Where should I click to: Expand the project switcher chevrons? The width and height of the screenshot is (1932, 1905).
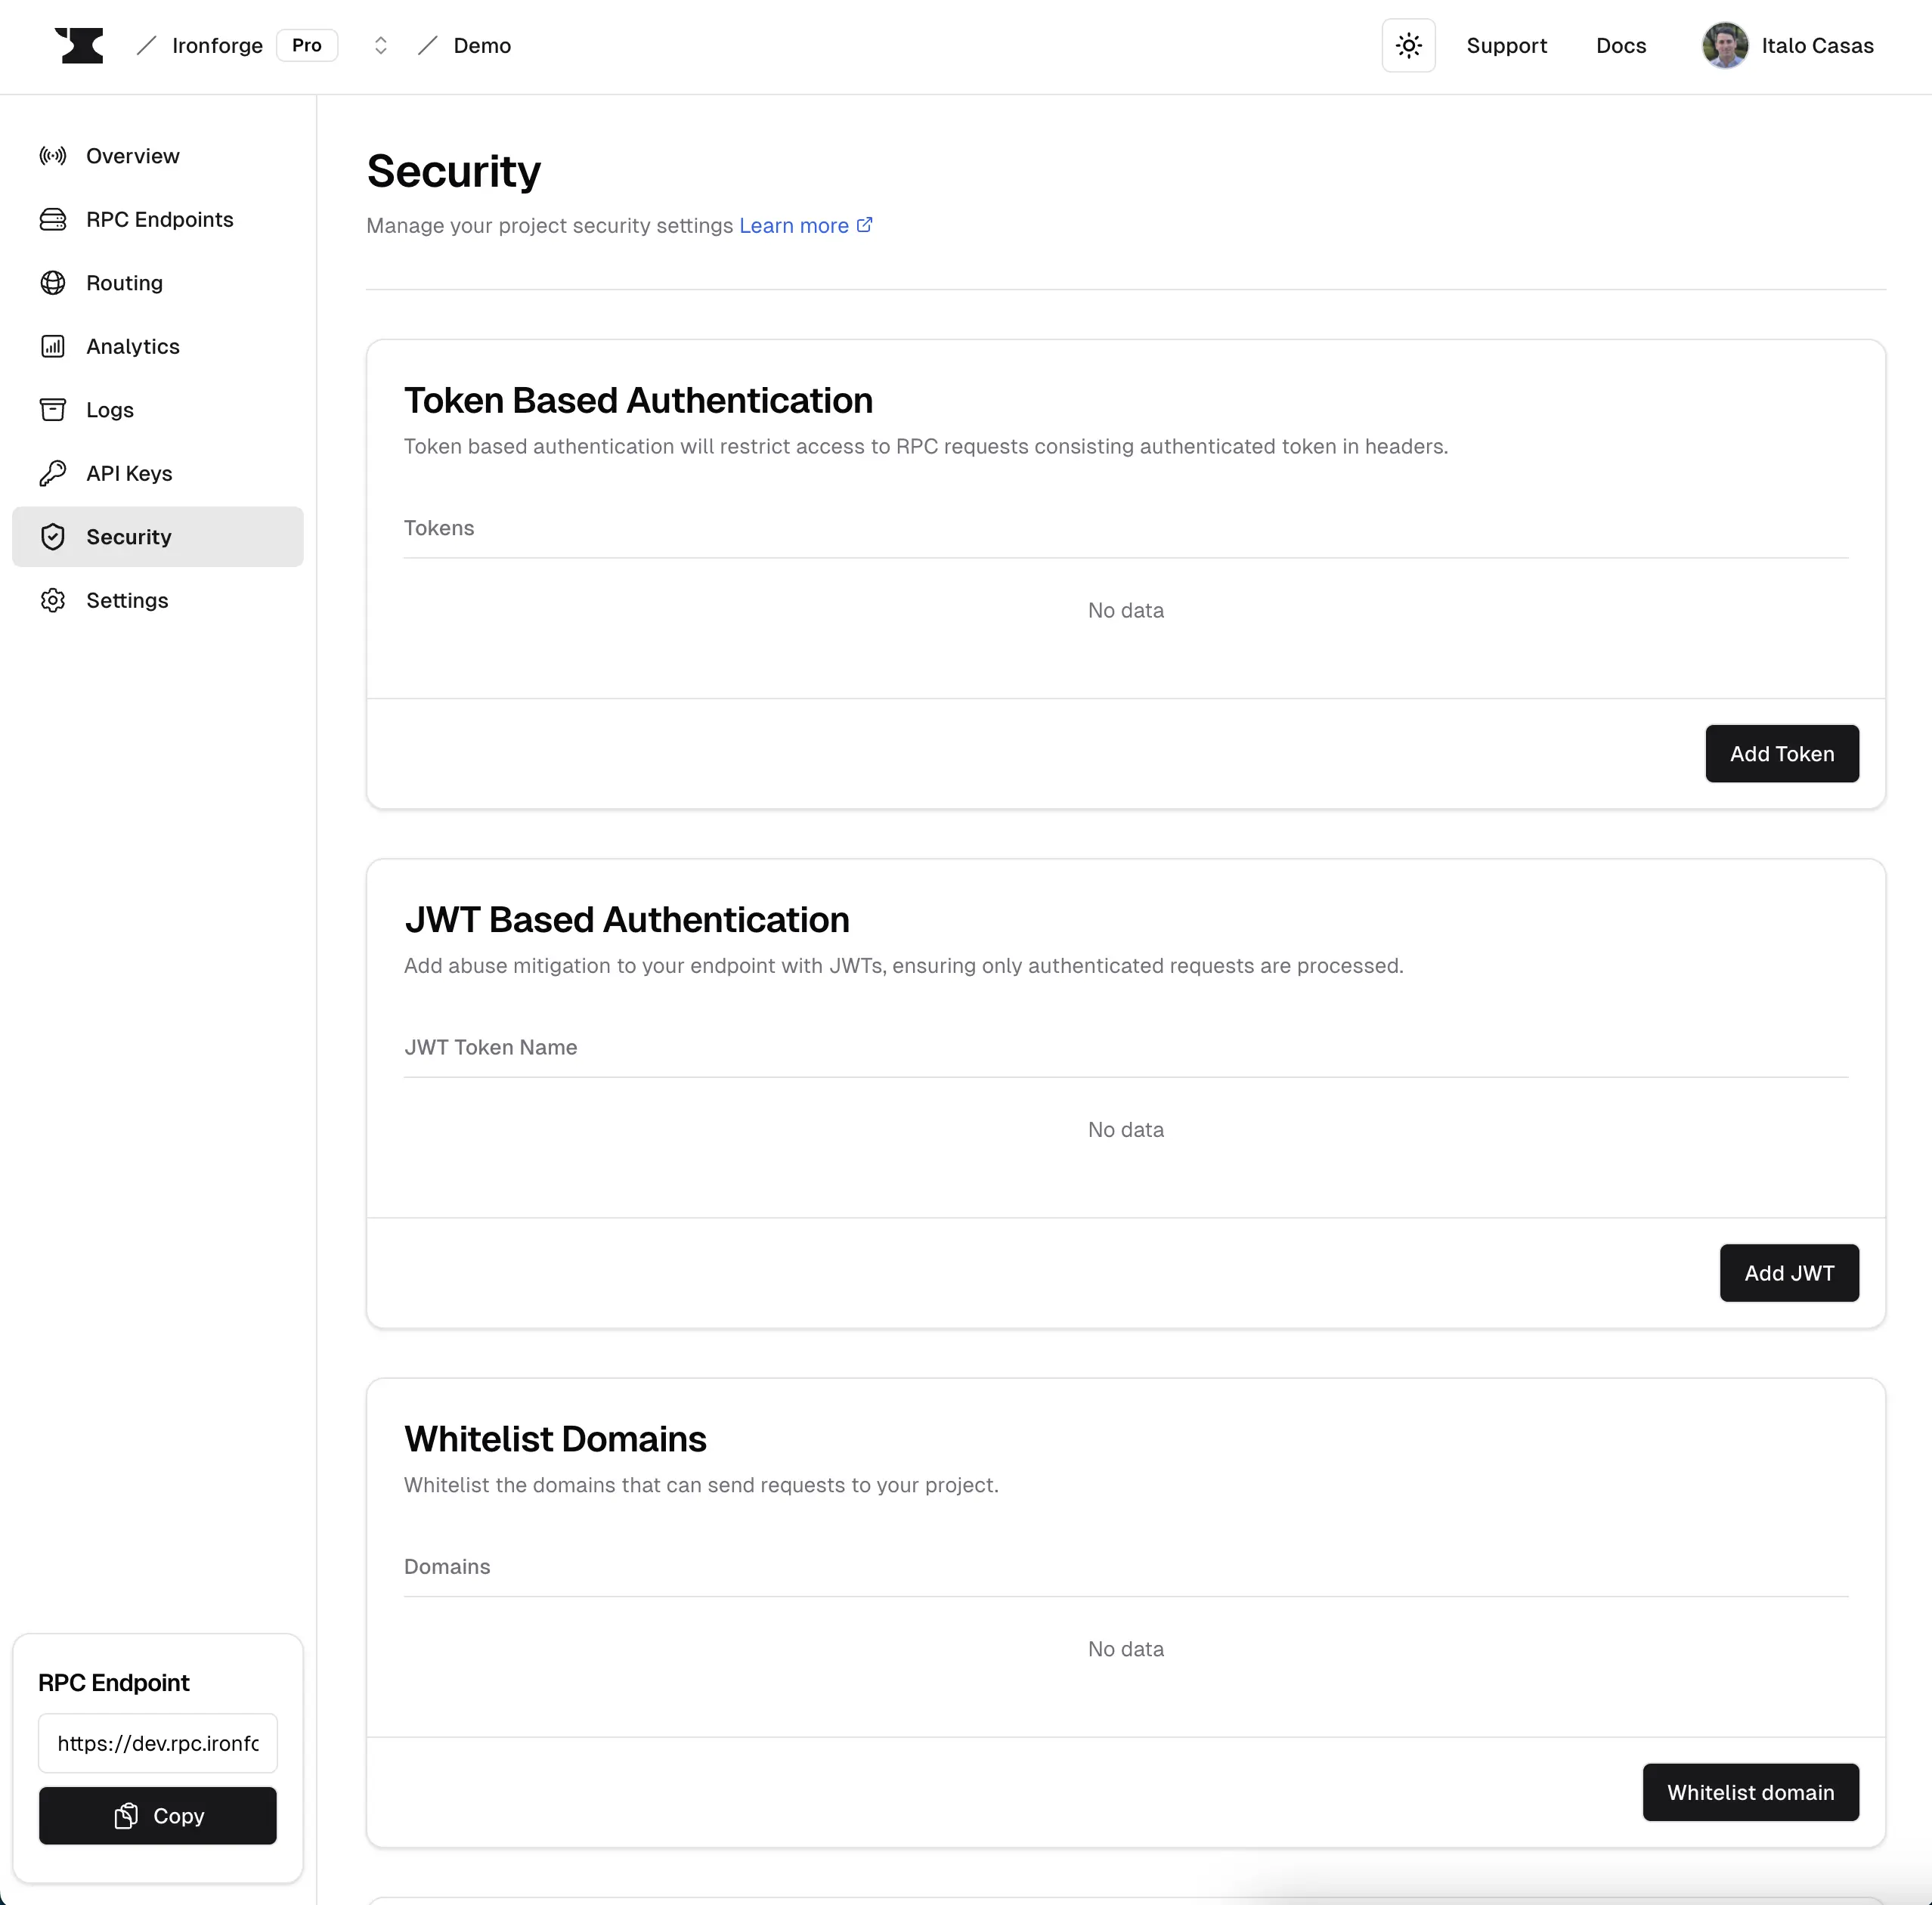380,46
